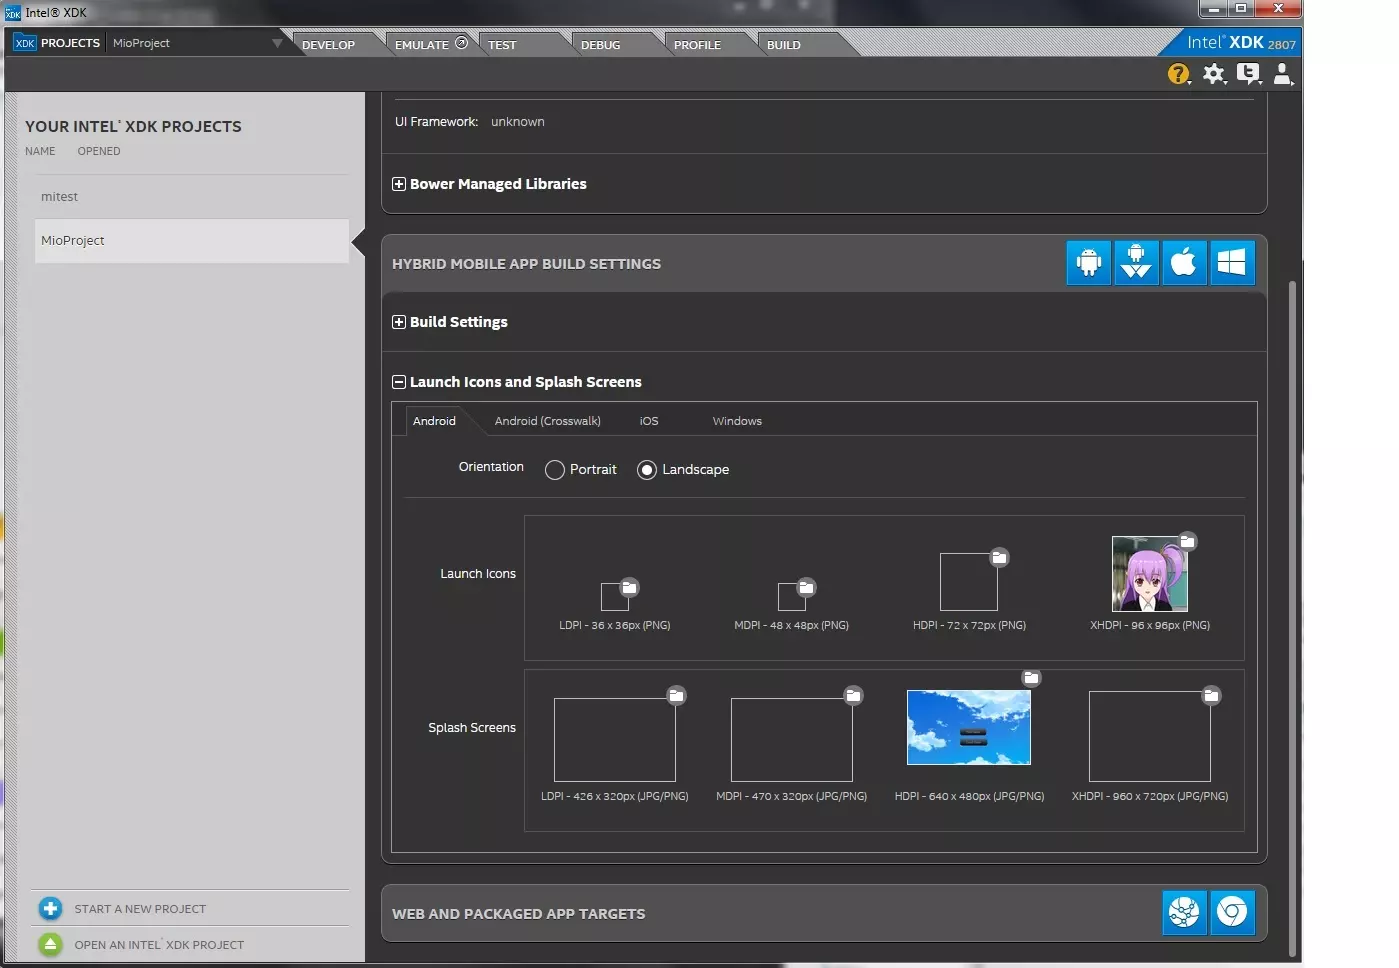The image size is (1399, 968).
Task: Select the mitest project in list
Action: (x=192, y=197)
